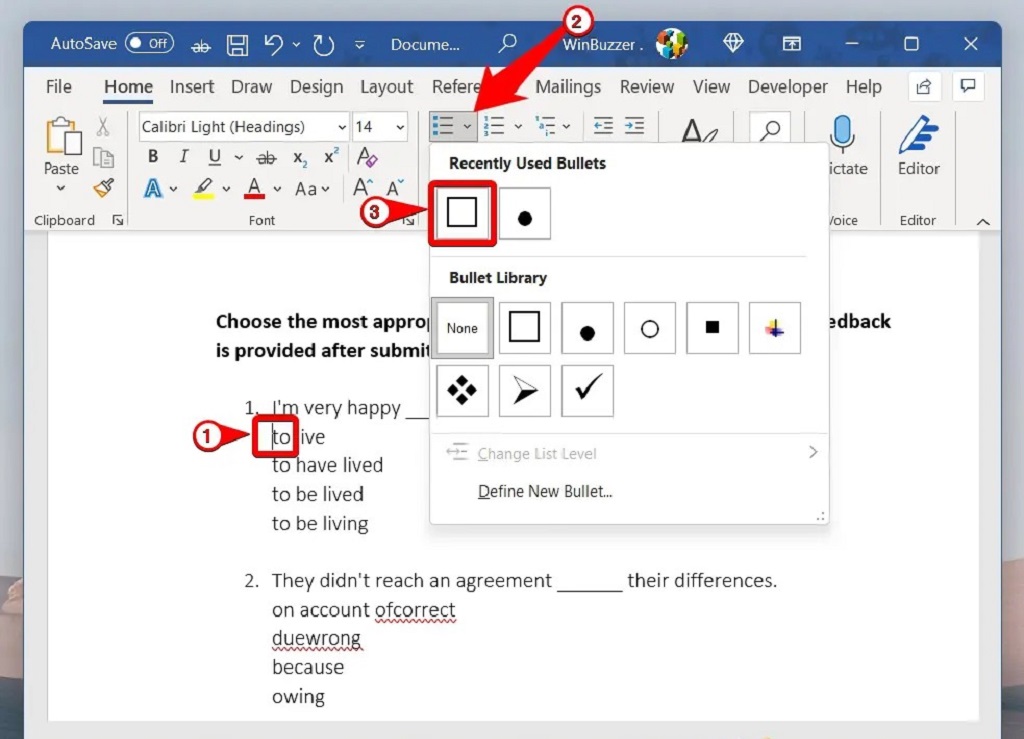1024x739 pixels.
Task: Select the hollow square recently used bullet
Action: tap(462, 213)
